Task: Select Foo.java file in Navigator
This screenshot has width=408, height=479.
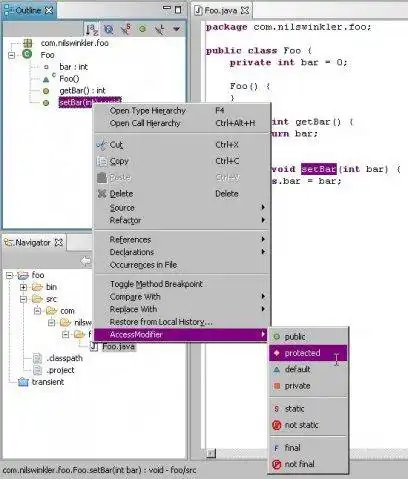Action: click(118, 347)
